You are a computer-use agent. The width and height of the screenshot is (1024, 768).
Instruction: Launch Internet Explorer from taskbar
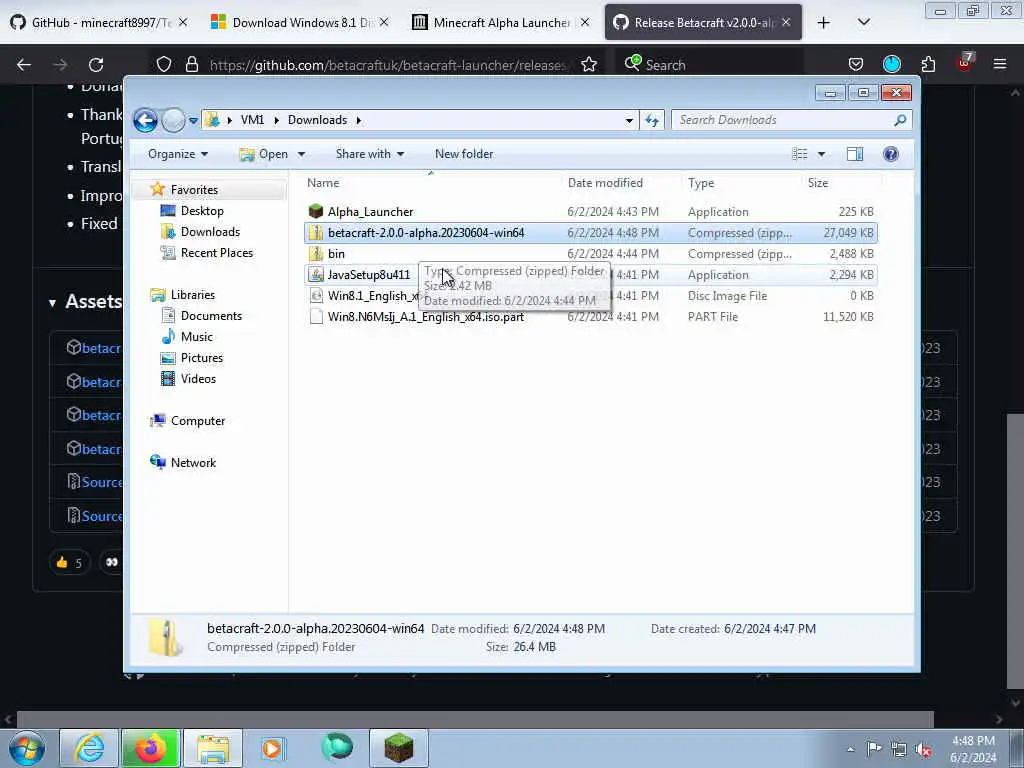tap(89, 748)
